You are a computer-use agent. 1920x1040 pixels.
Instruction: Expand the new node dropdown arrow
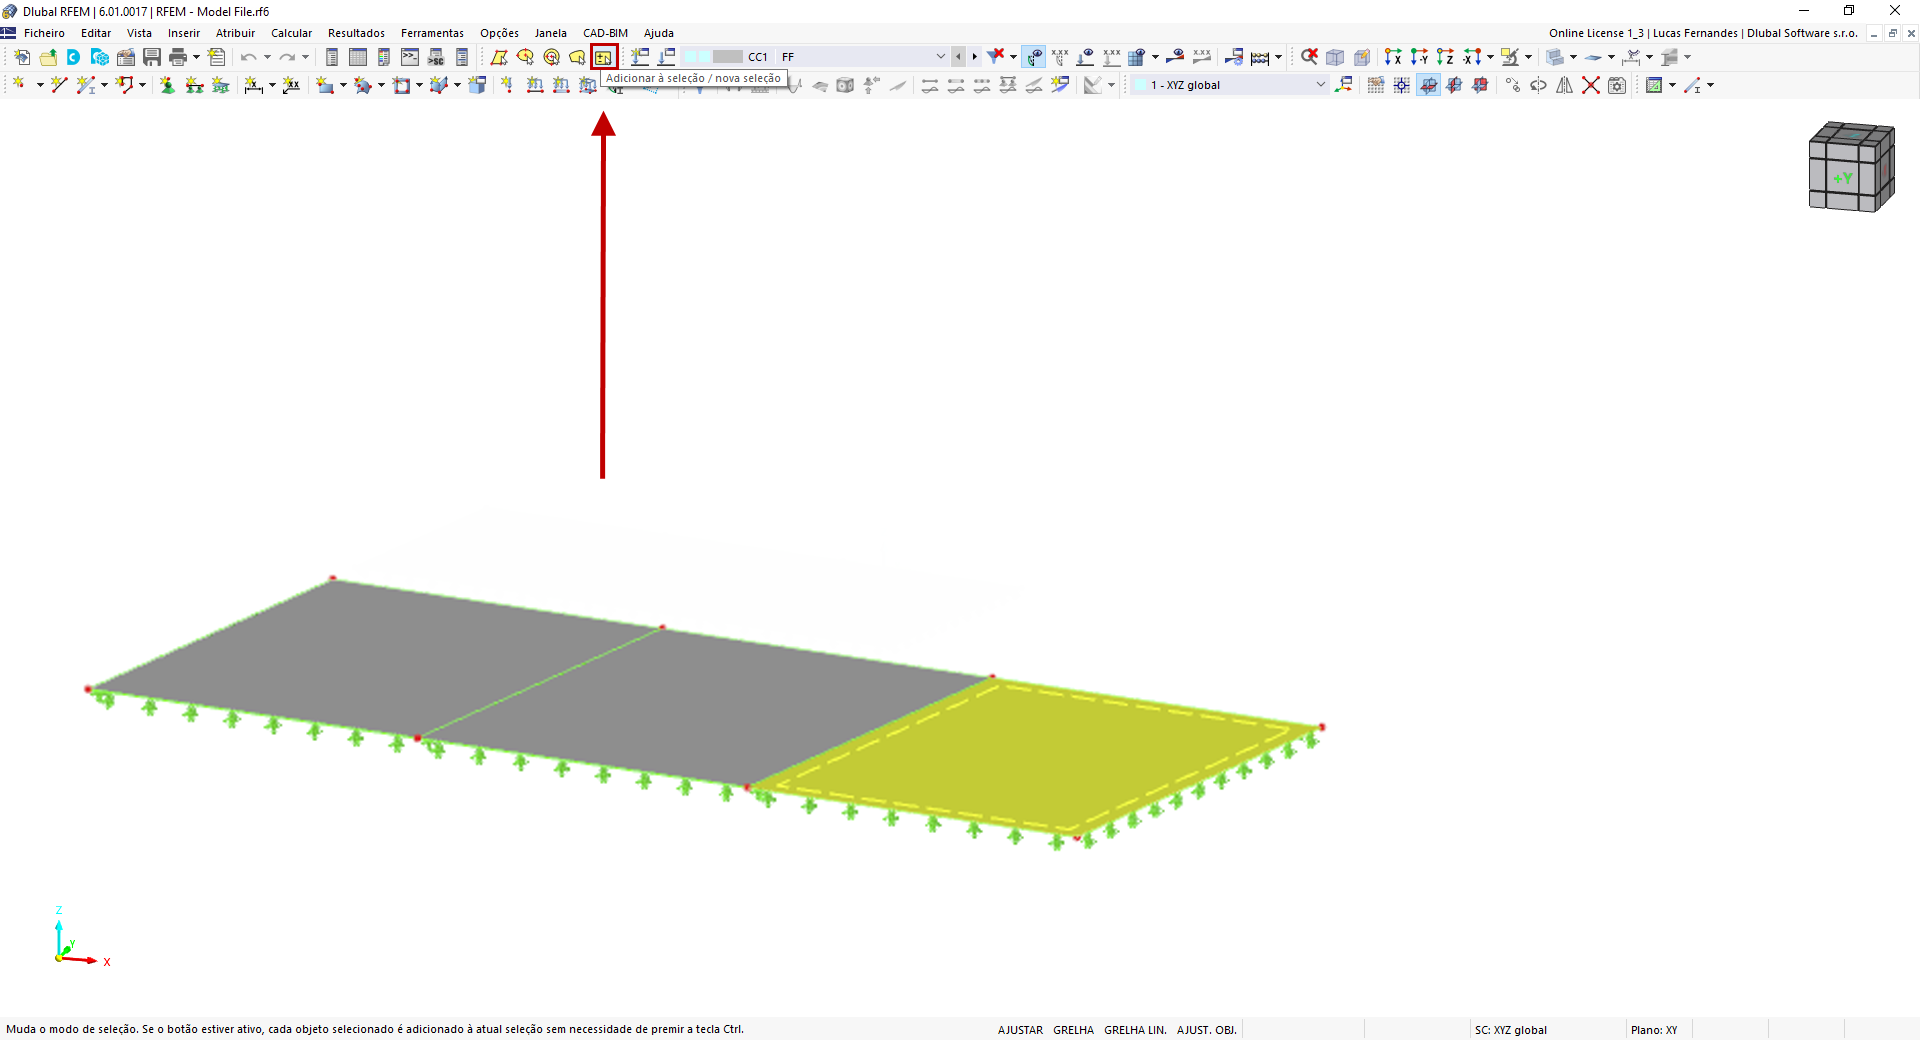pyautogui.click(x=40, y=85)
